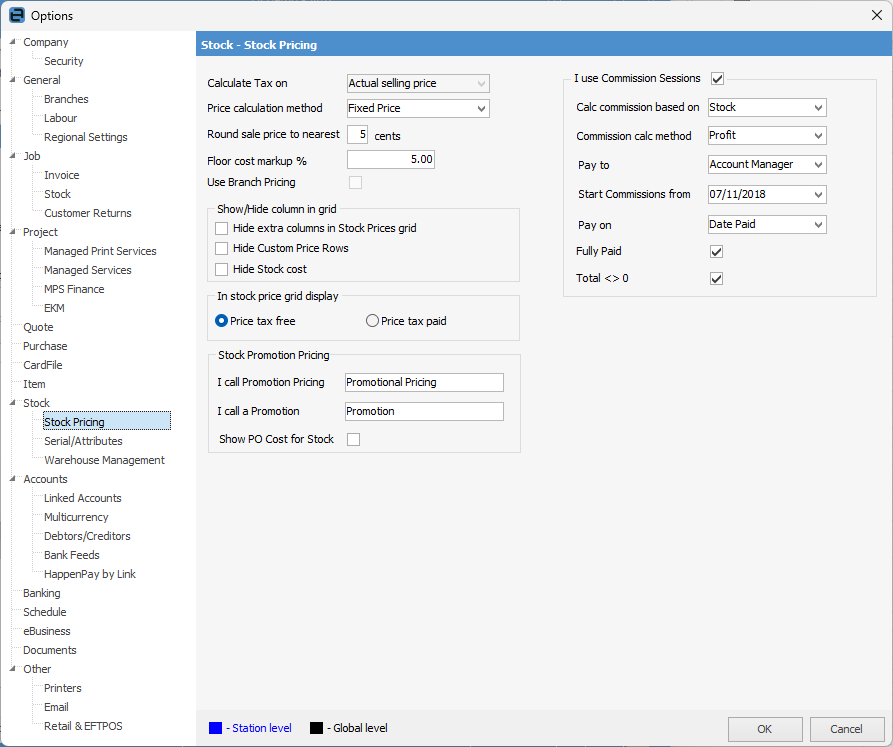Viewport: 893px width, 747px height.
Task: Click the Options window app icon
Action: (16, 15)
